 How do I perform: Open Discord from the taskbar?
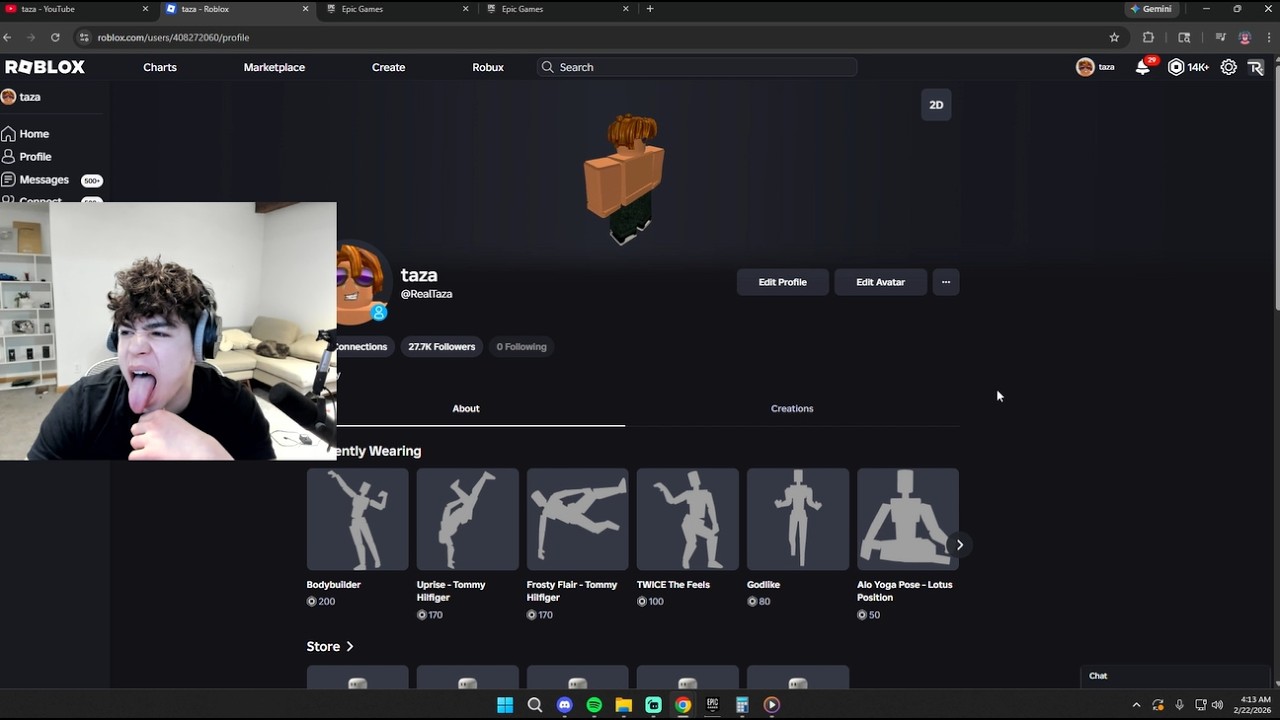point(564,705)
